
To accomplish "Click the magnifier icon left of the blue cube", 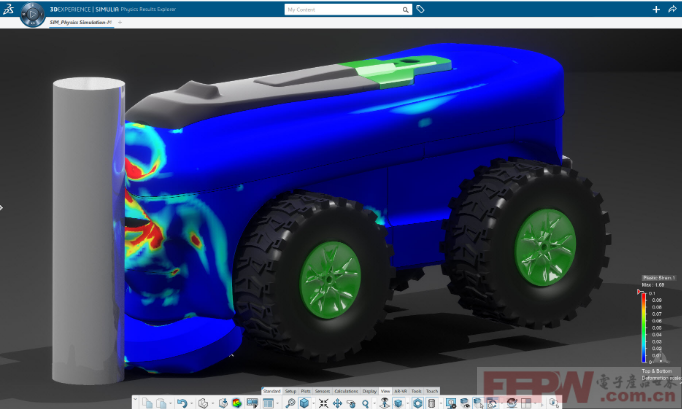I will [x=290, y=403].
